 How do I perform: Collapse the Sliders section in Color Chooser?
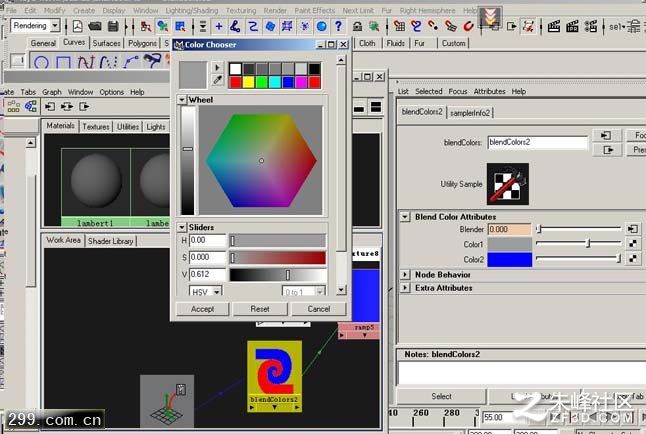(182, 227)
